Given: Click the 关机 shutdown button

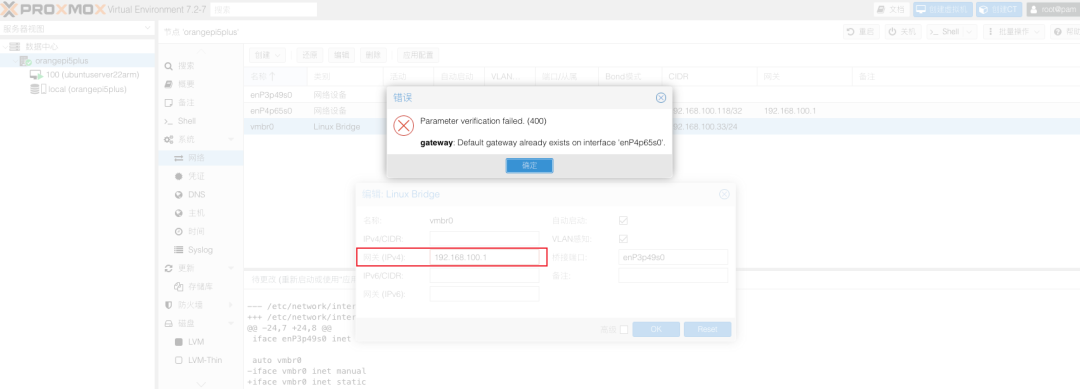Looking at the screenshot, I should (x=902, y=32).
